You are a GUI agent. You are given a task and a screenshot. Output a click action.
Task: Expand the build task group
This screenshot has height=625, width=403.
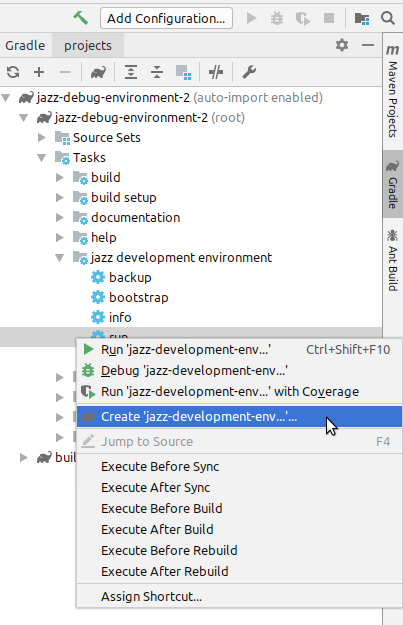(59, 177)
